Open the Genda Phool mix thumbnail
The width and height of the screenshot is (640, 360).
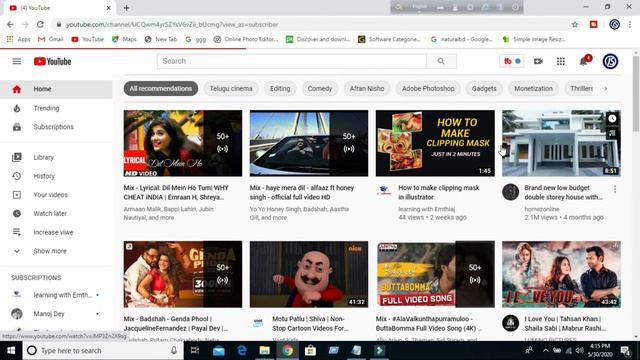pyautogui.click(x=183, y=274)
